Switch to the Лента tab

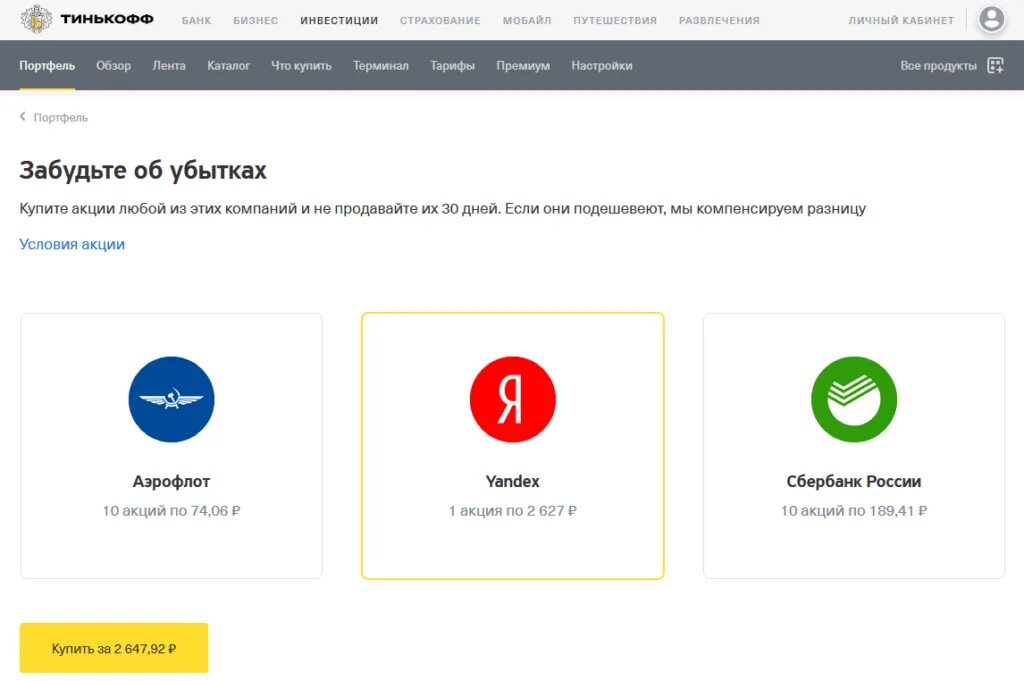[169, 65]
